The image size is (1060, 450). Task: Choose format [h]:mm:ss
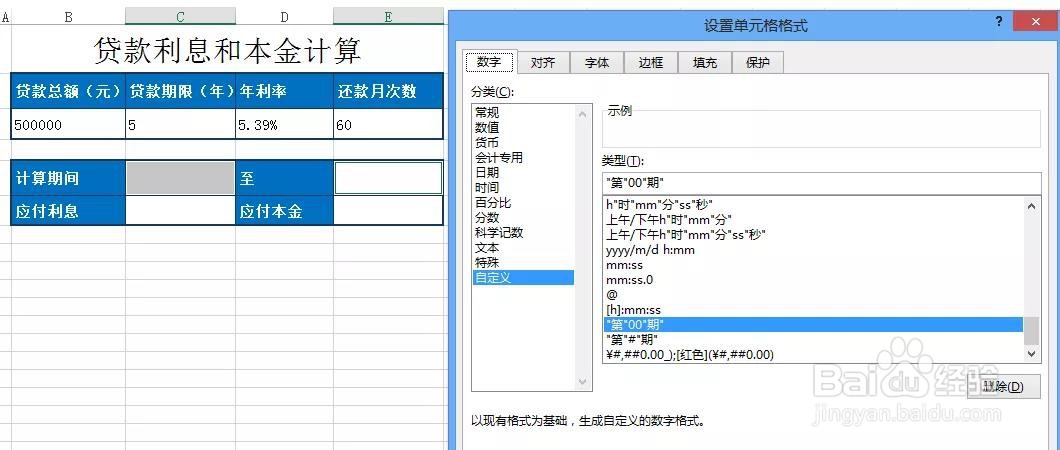pyautogui.click(x=813, y=310)
